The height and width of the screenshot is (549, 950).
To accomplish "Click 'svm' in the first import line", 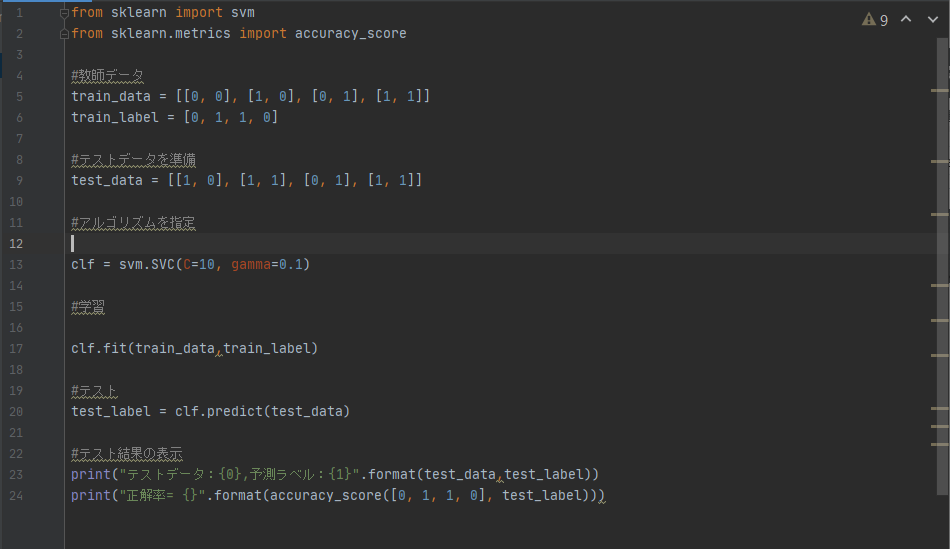I will click(243, 13).
